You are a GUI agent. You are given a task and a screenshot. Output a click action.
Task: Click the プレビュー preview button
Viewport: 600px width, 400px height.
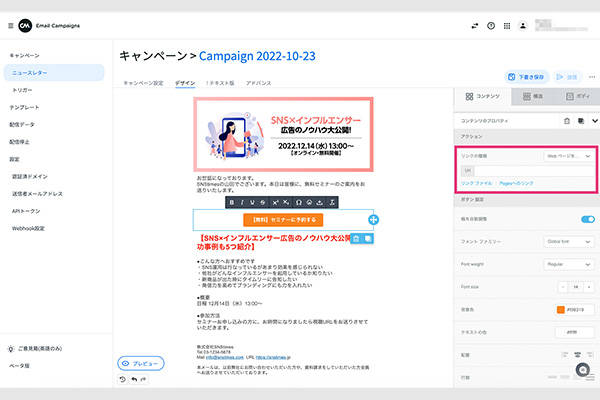tap(142, 363)
